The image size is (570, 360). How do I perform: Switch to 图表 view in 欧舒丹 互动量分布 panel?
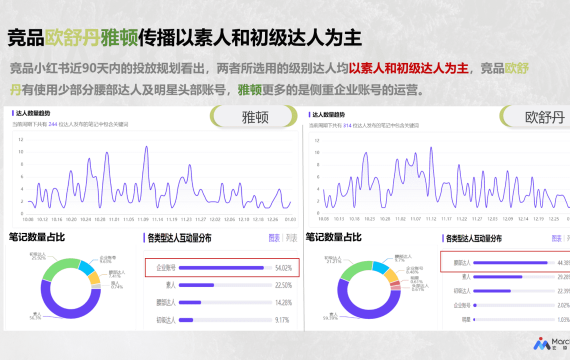[x=557, y=239]
